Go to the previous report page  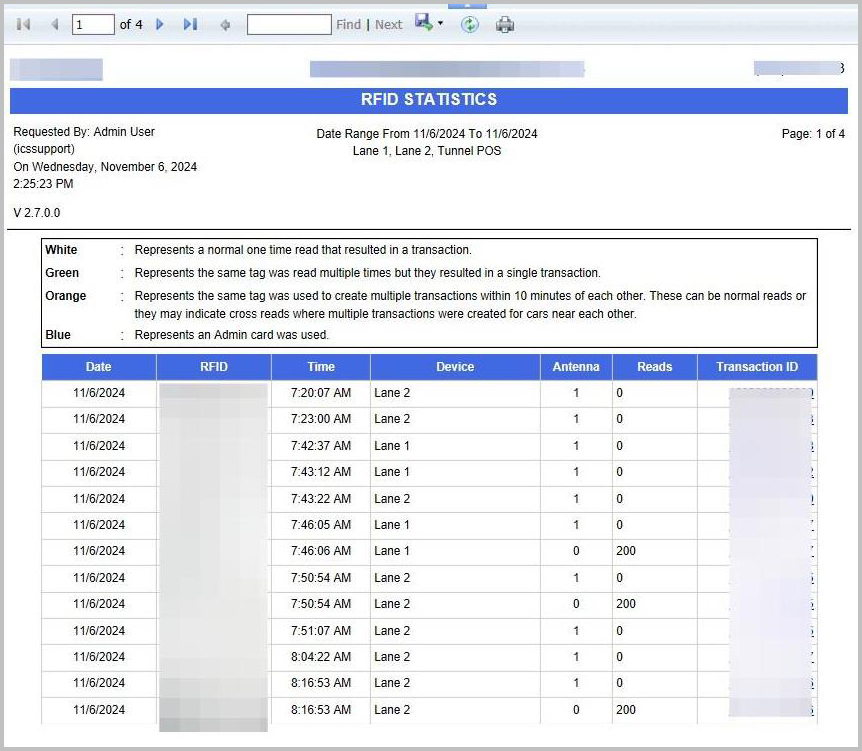point(54,24)
